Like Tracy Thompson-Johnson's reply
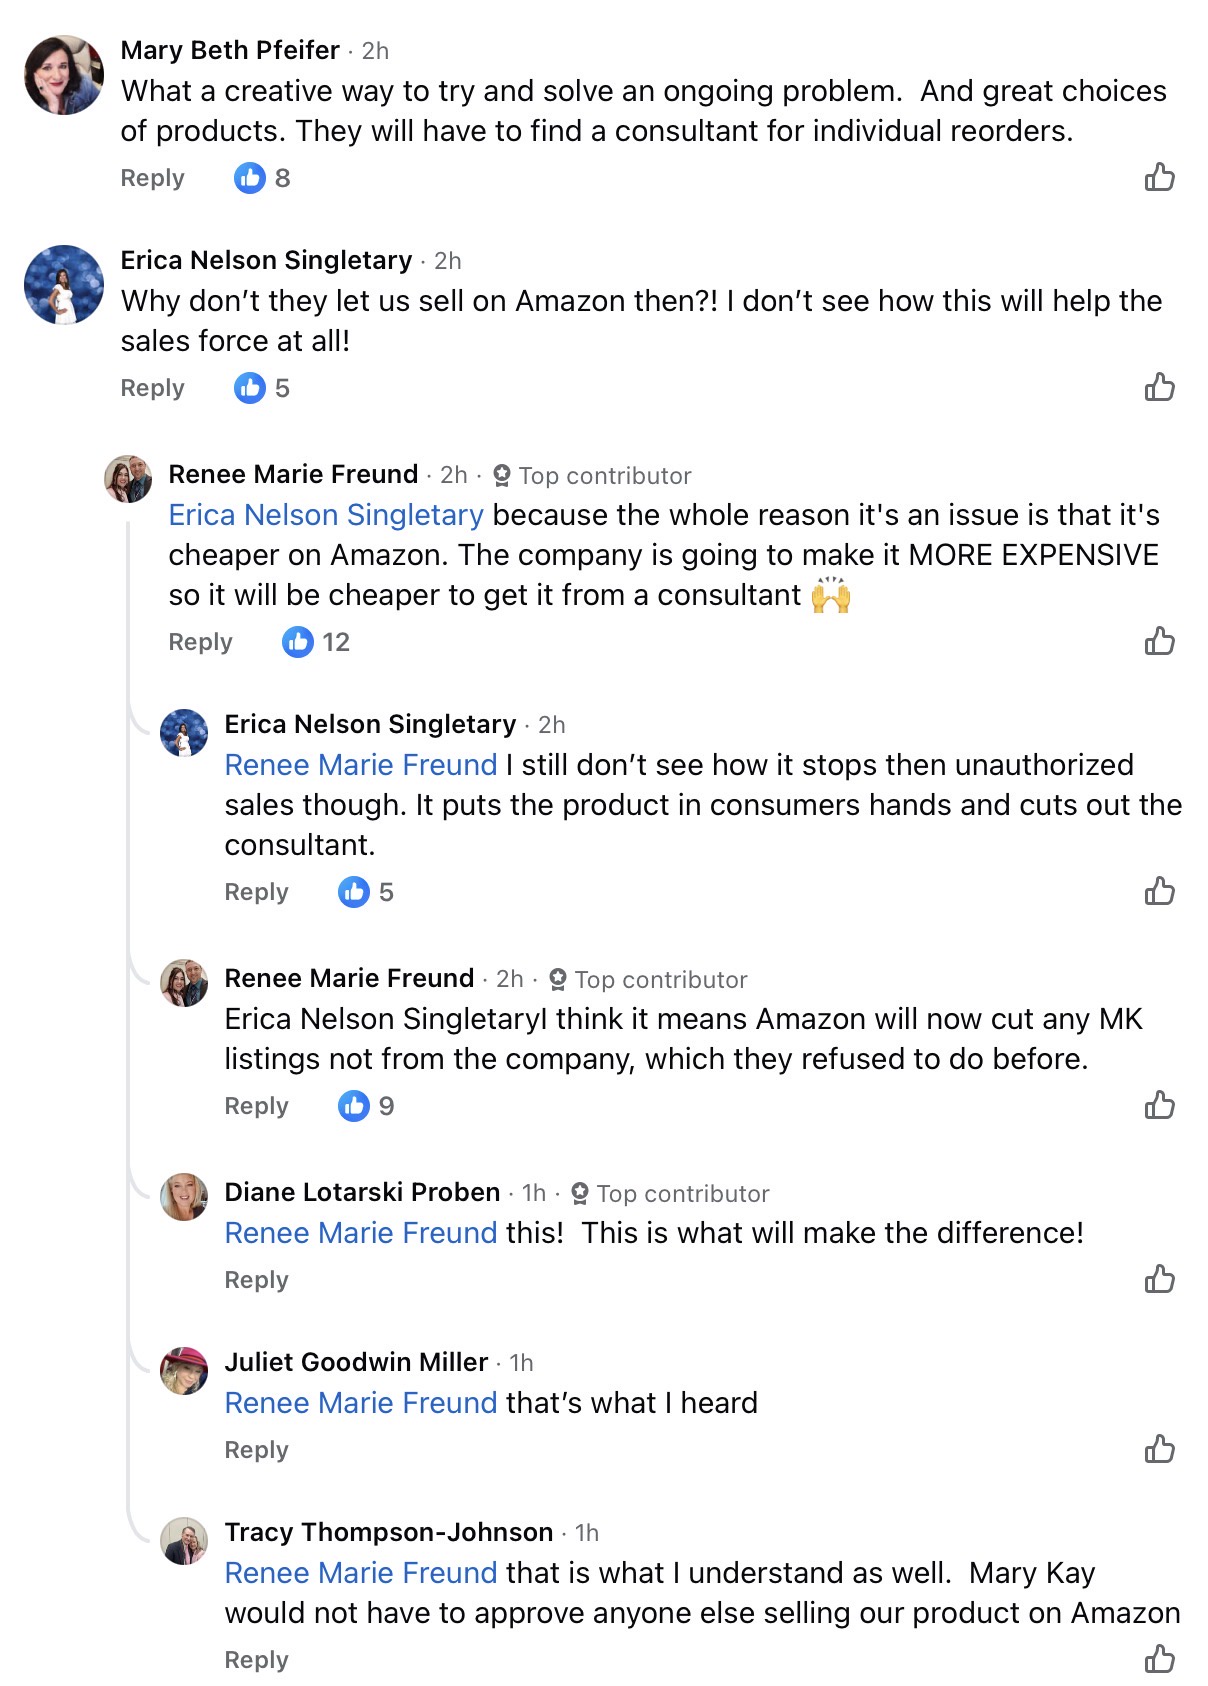 coord(1159,1660)
